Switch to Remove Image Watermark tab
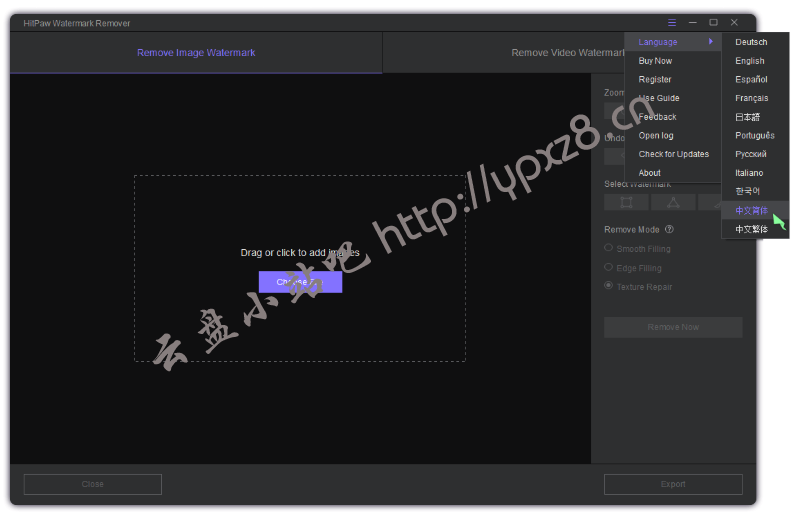 (x=196, y=52)
